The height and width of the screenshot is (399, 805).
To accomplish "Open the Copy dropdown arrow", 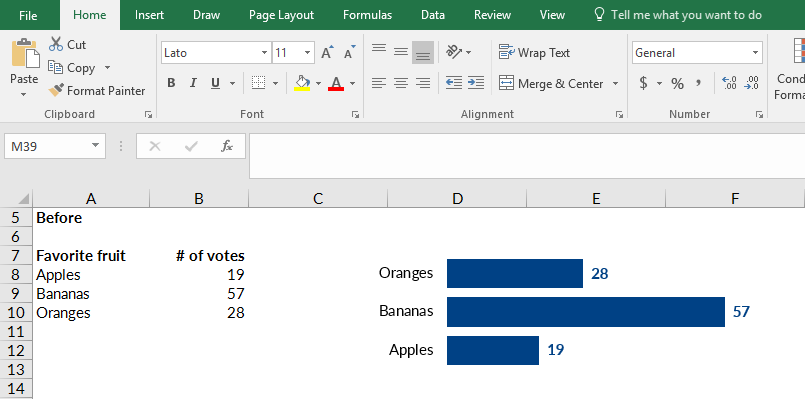I will (x=107, y=68).
